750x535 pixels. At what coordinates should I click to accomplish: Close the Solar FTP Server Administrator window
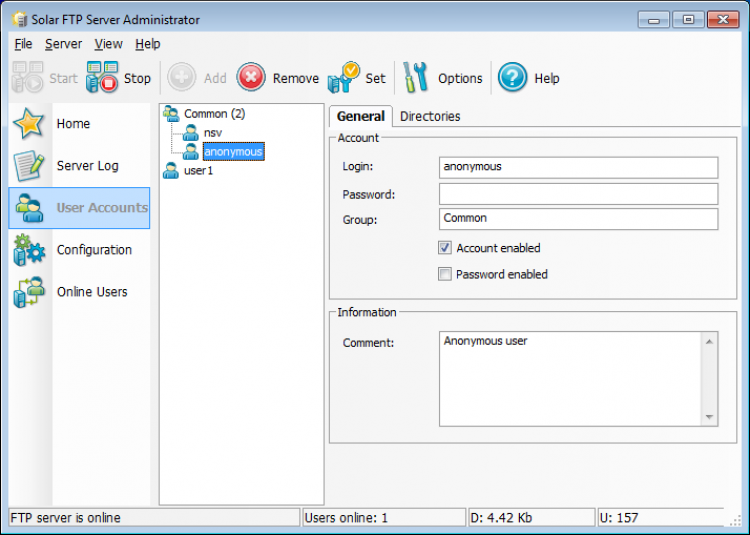(723, 20)
